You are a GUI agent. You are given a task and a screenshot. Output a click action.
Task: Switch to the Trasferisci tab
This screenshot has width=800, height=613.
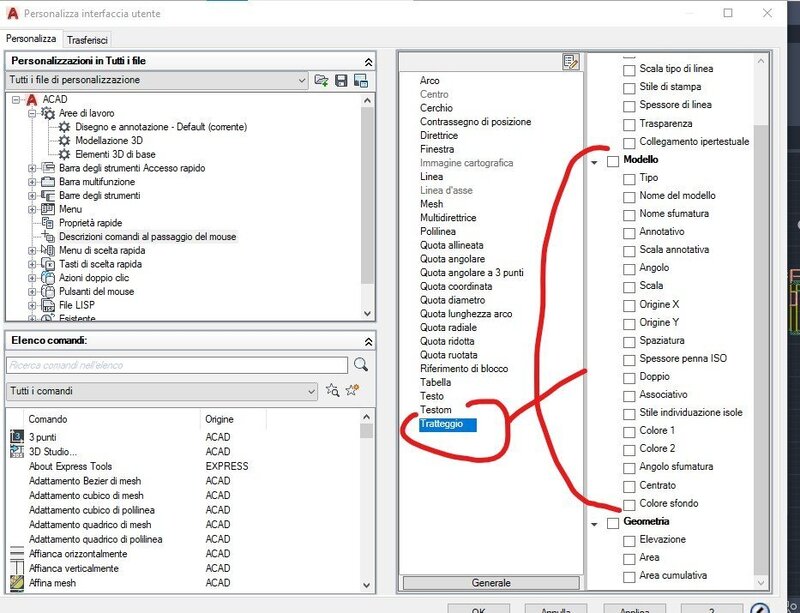click(87, 40)
